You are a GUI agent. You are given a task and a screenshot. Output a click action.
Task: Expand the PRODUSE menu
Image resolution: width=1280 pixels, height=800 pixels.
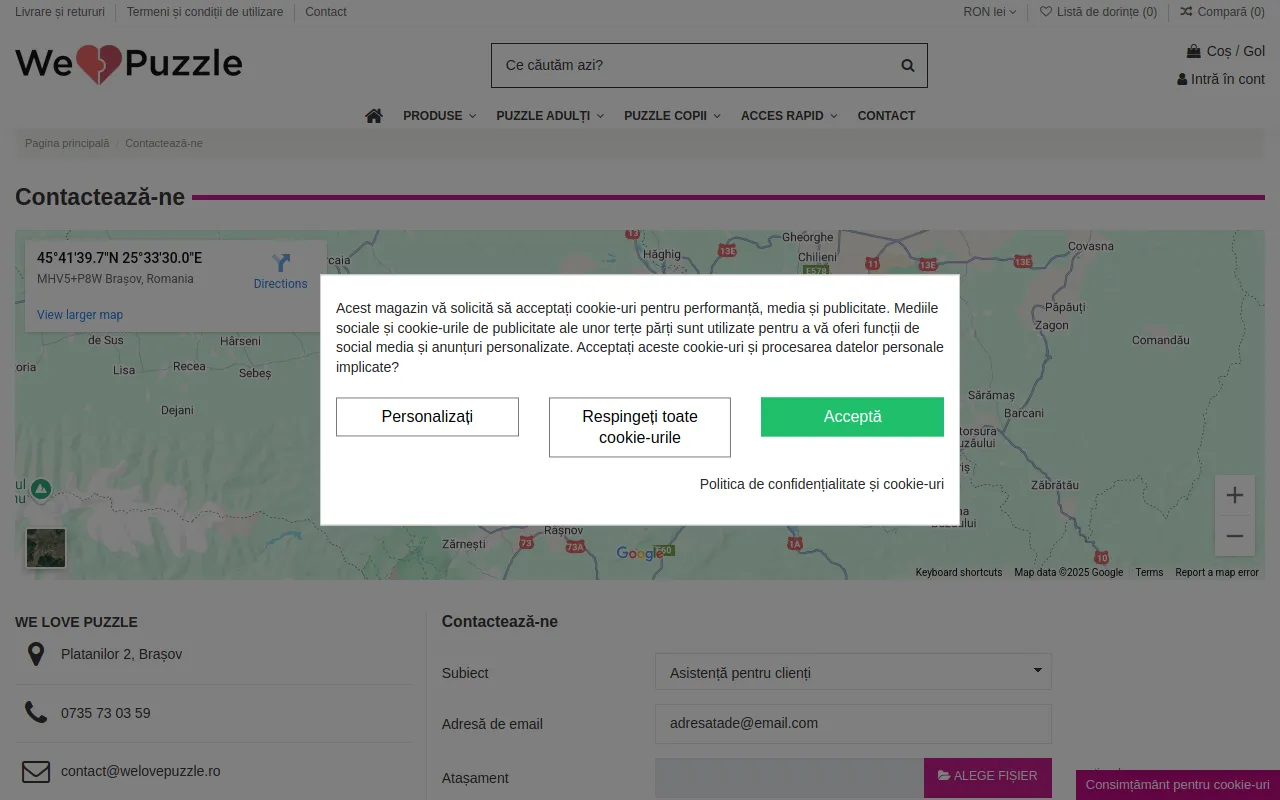click(439, 116)
